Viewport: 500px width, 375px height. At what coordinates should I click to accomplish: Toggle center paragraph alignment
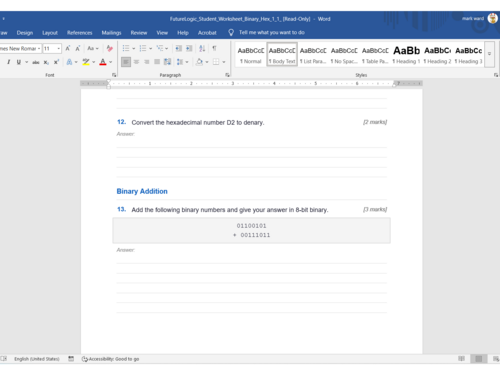pos(136,62)
